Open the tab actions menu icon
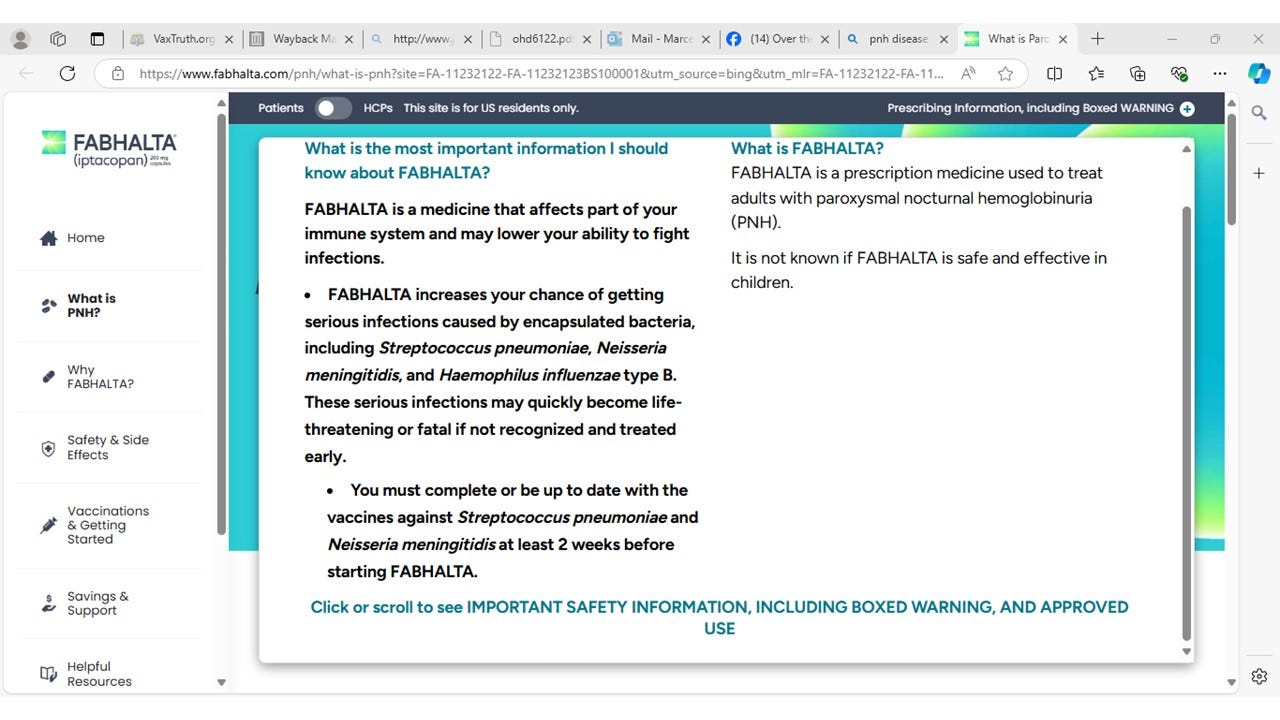The width and height of the screenshot is (1280, 720). tap(97, 39)
